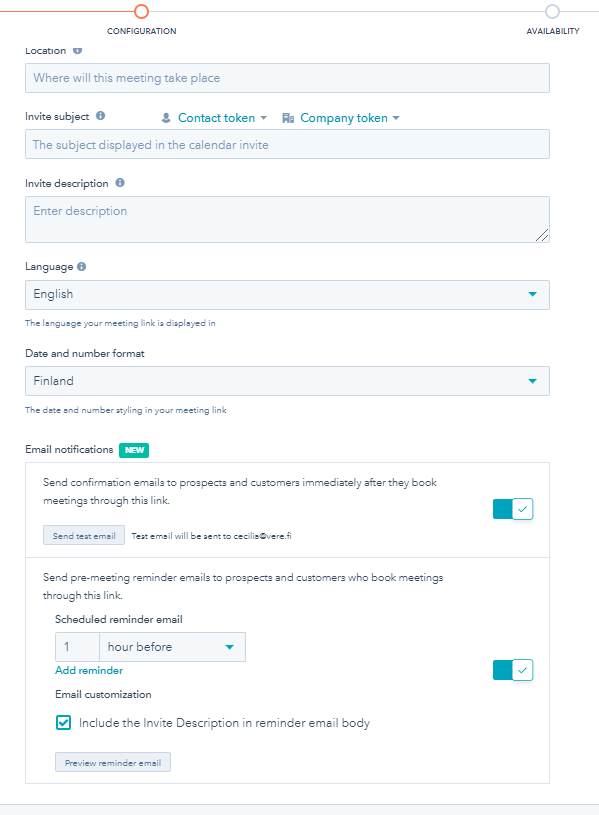Image resolution: width=599 pixels, height=815 pixels.
Task: Click the Location info icon
Action: (x=77, y=50)
